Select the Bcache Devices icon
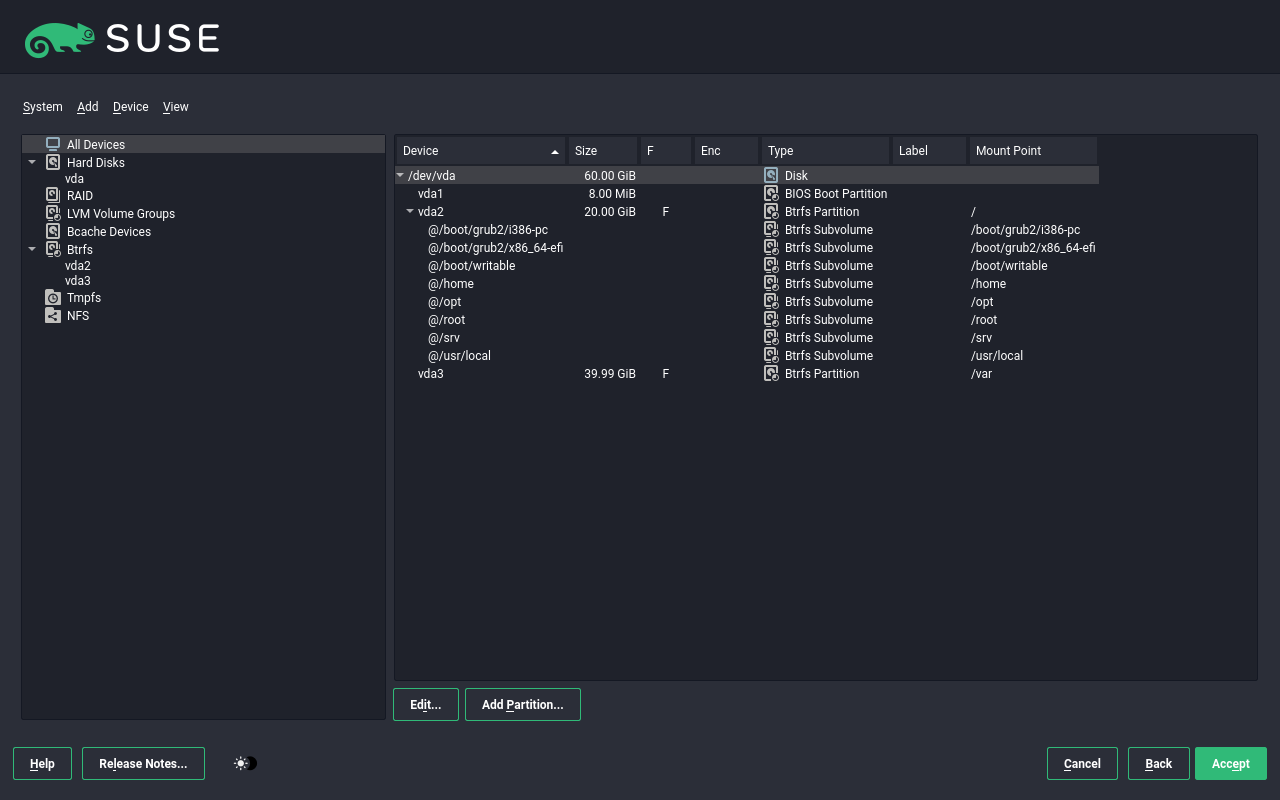The image size is (1280, 800). point(53,231)
